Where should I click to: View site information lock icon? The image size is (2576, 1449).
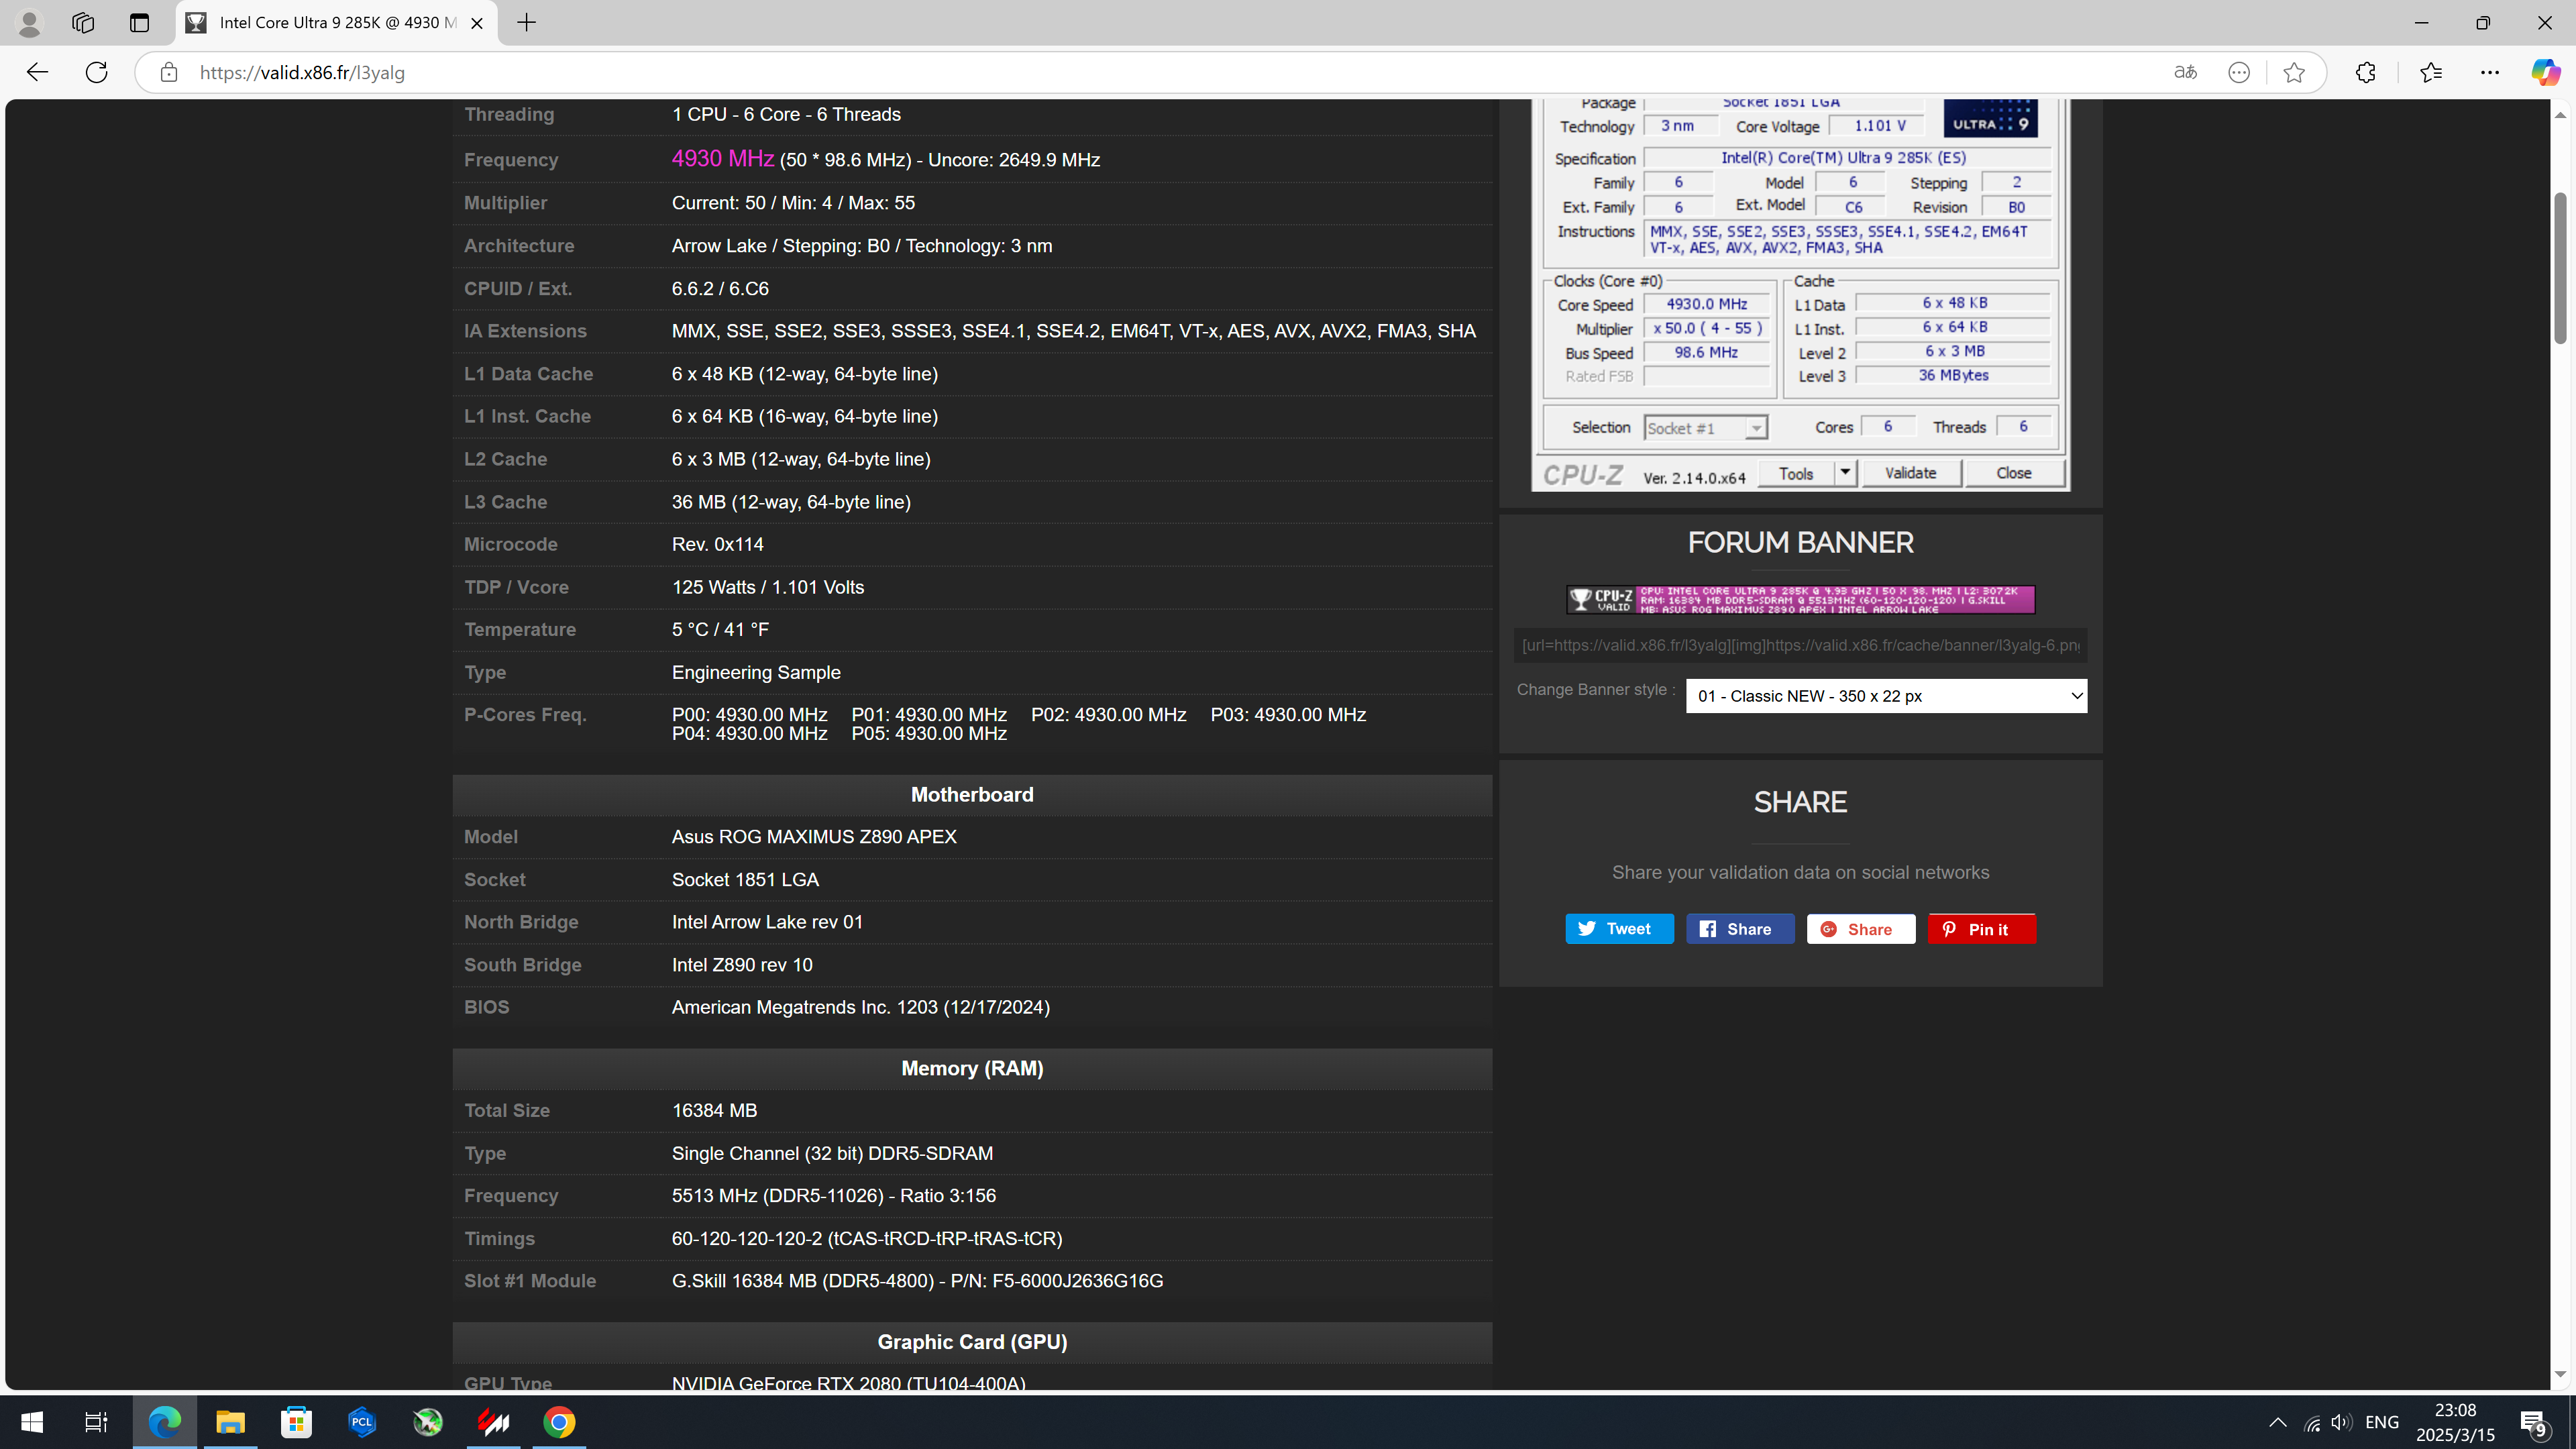(x=169, y=72)
